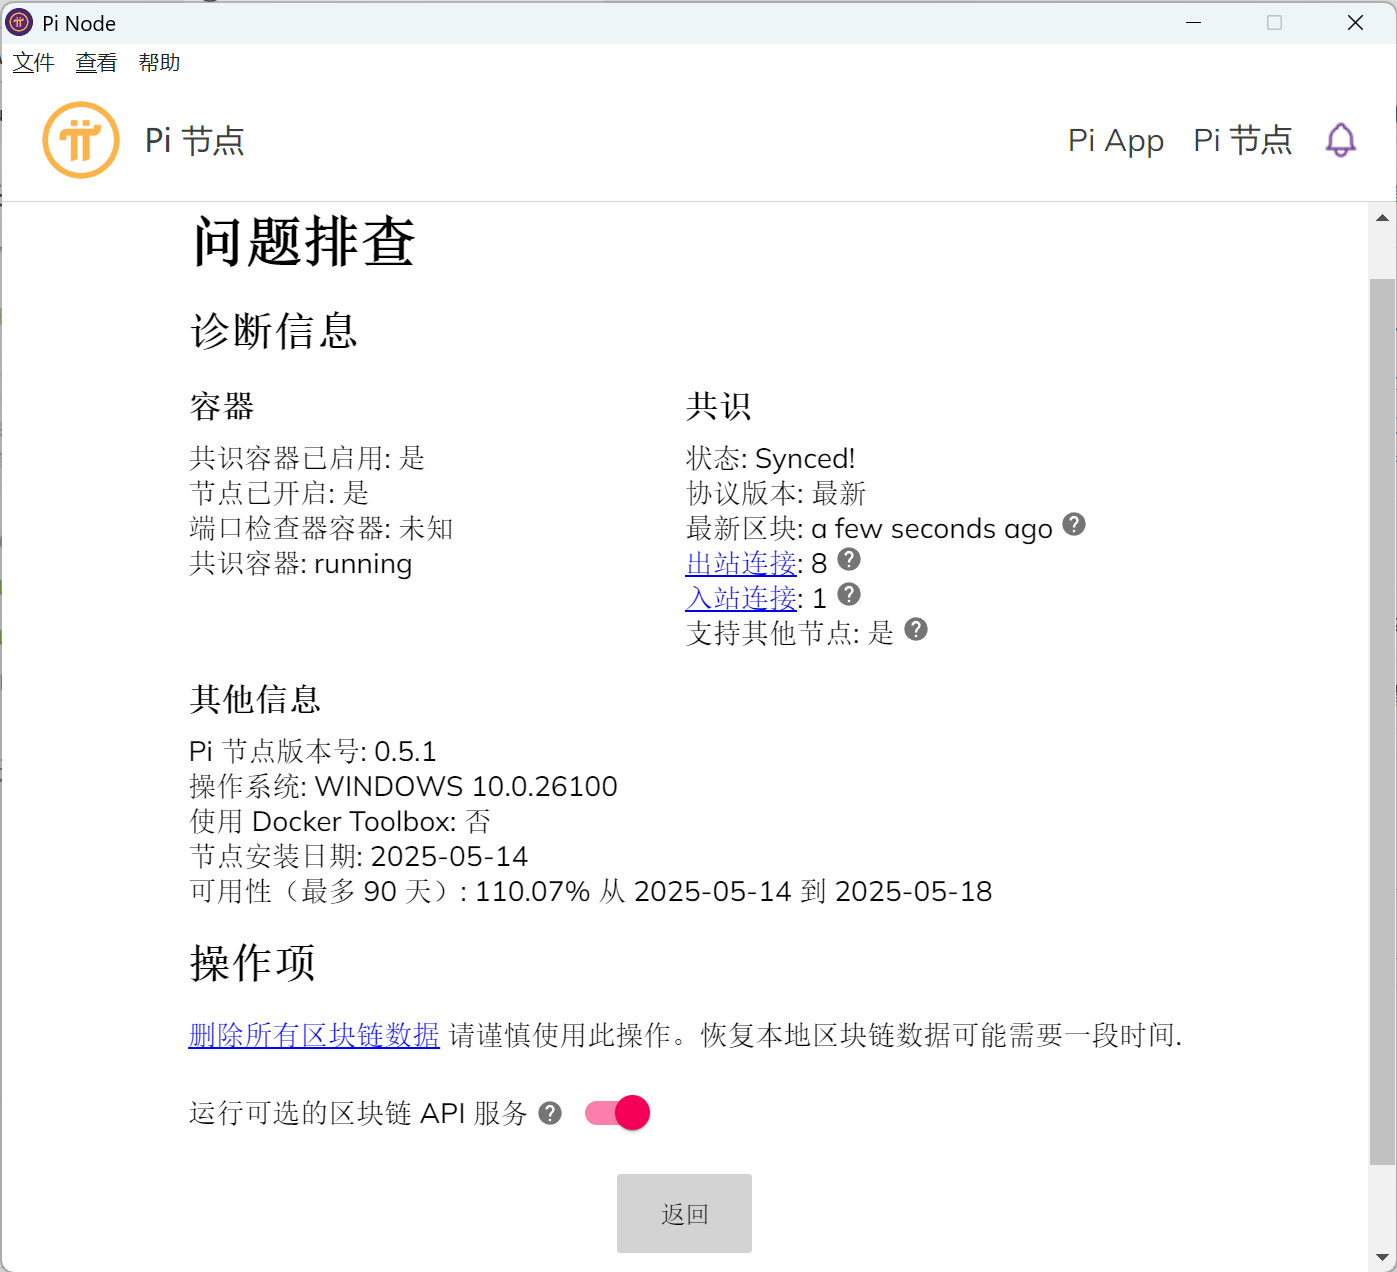Click the 问题排查 page heading
1397x1272 pixels.
click(304, 242)
